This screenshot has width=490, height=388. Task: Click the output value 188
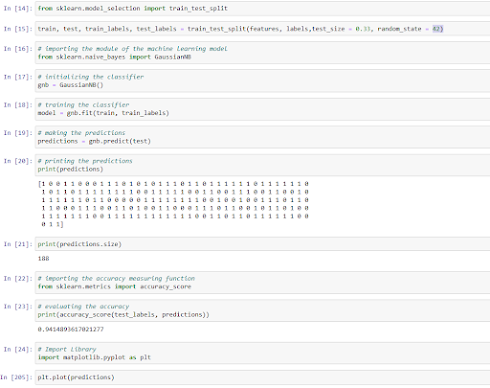[43, 259]
